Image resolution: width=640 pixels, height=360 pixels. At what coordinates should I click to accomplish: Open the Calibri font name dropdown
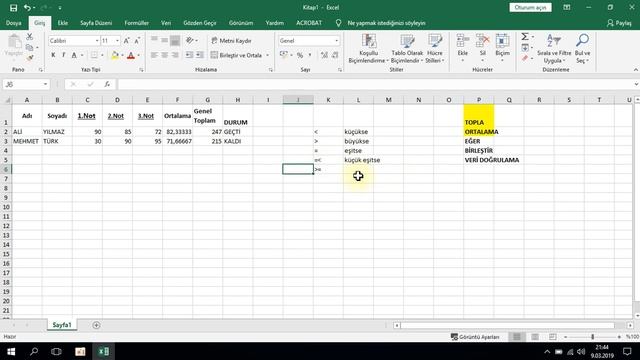97,41
